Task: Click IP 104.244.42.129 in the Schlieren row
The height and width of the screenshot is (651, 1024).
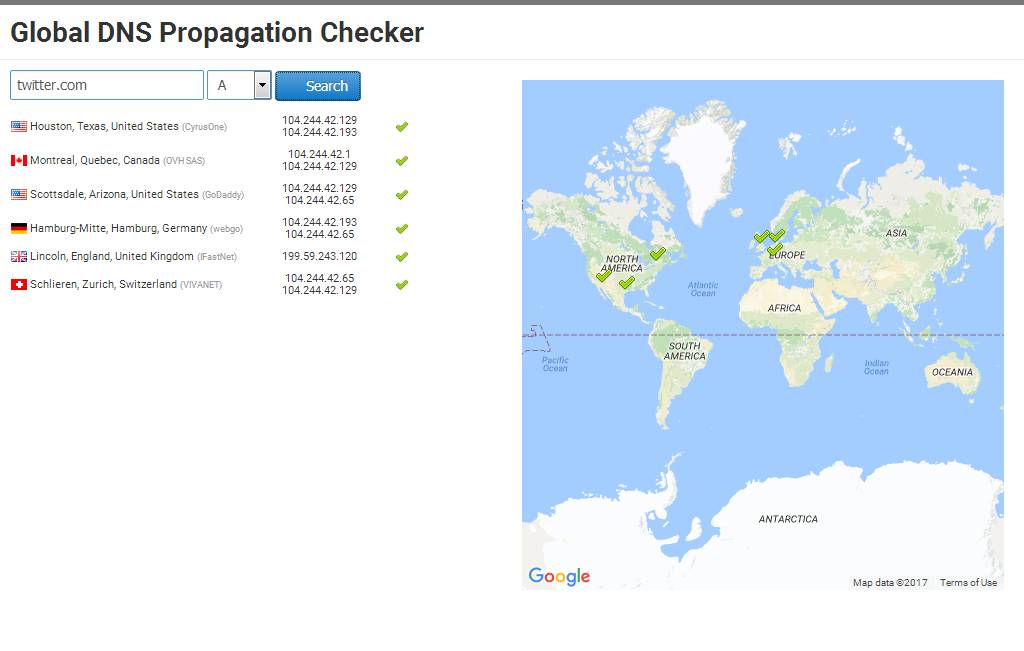Action: point(319,291)
